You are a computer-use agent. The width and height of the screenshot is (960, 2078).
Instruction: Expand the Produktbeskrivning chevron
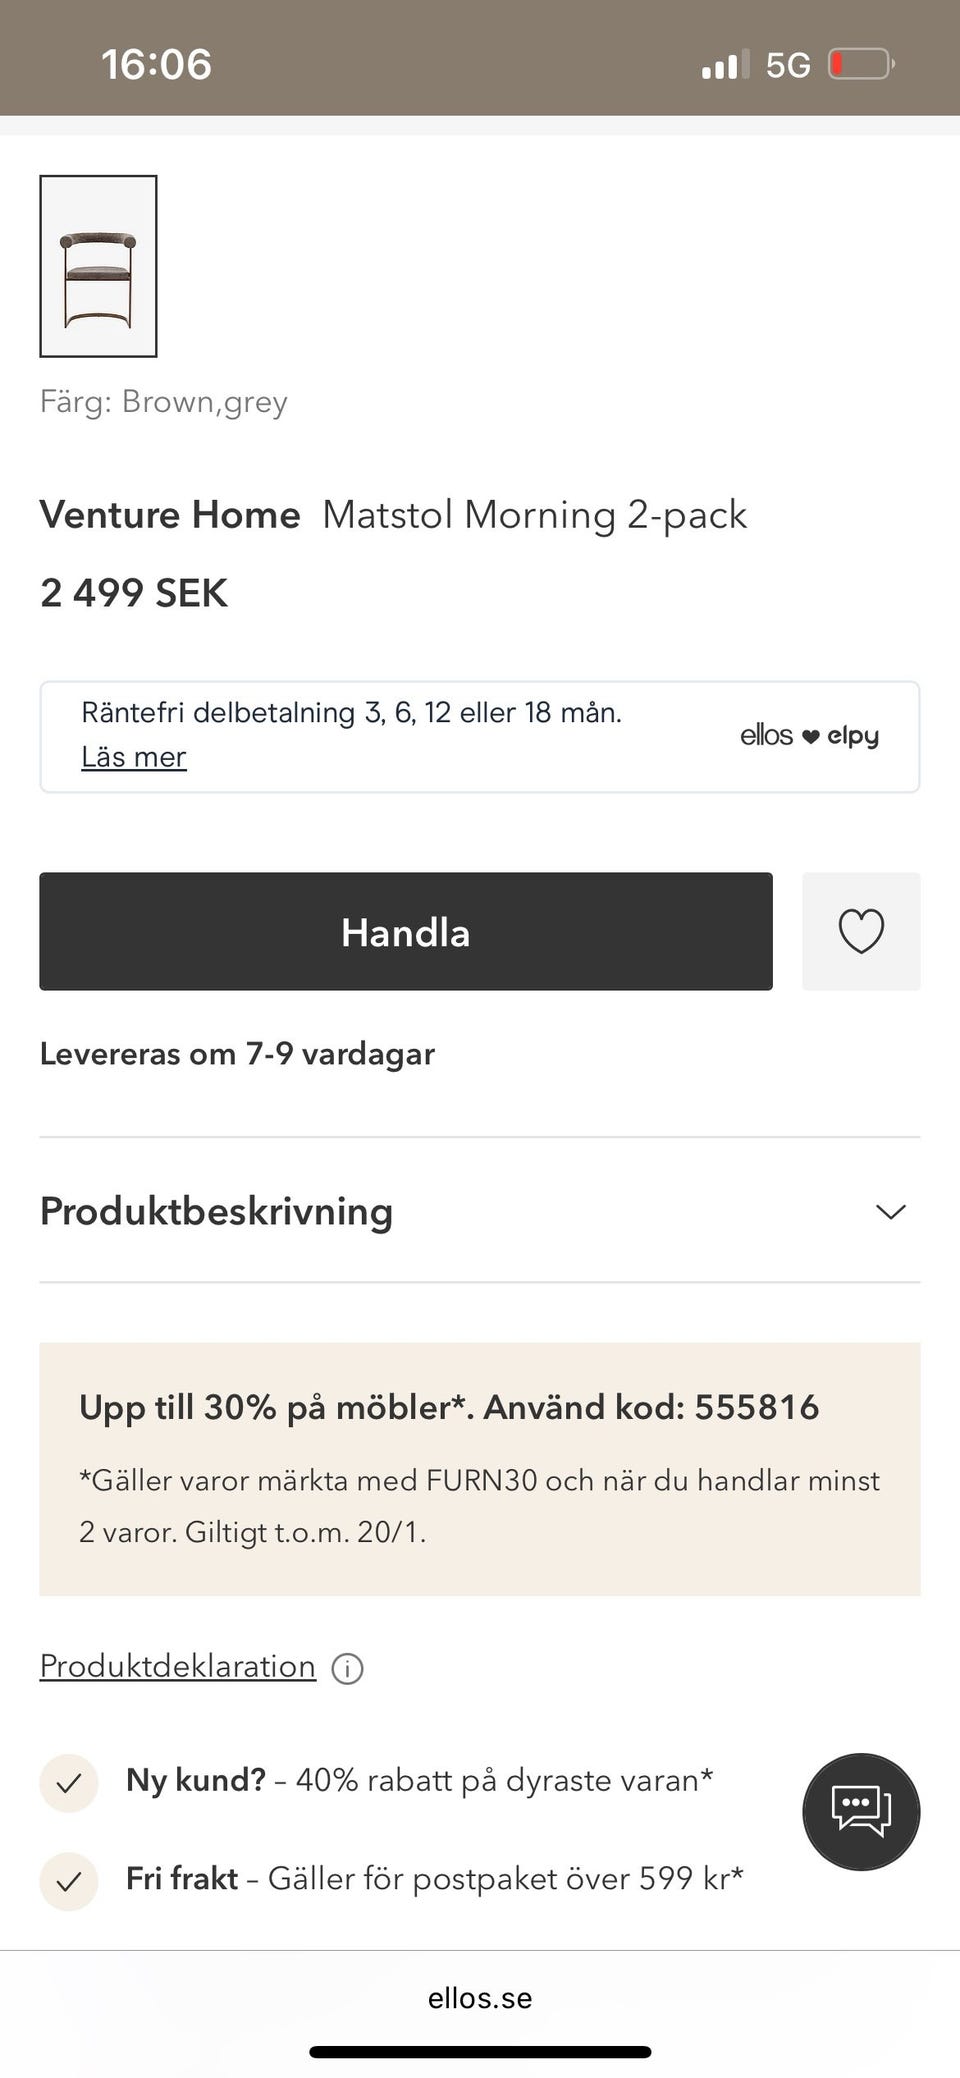coord(890,1211)
